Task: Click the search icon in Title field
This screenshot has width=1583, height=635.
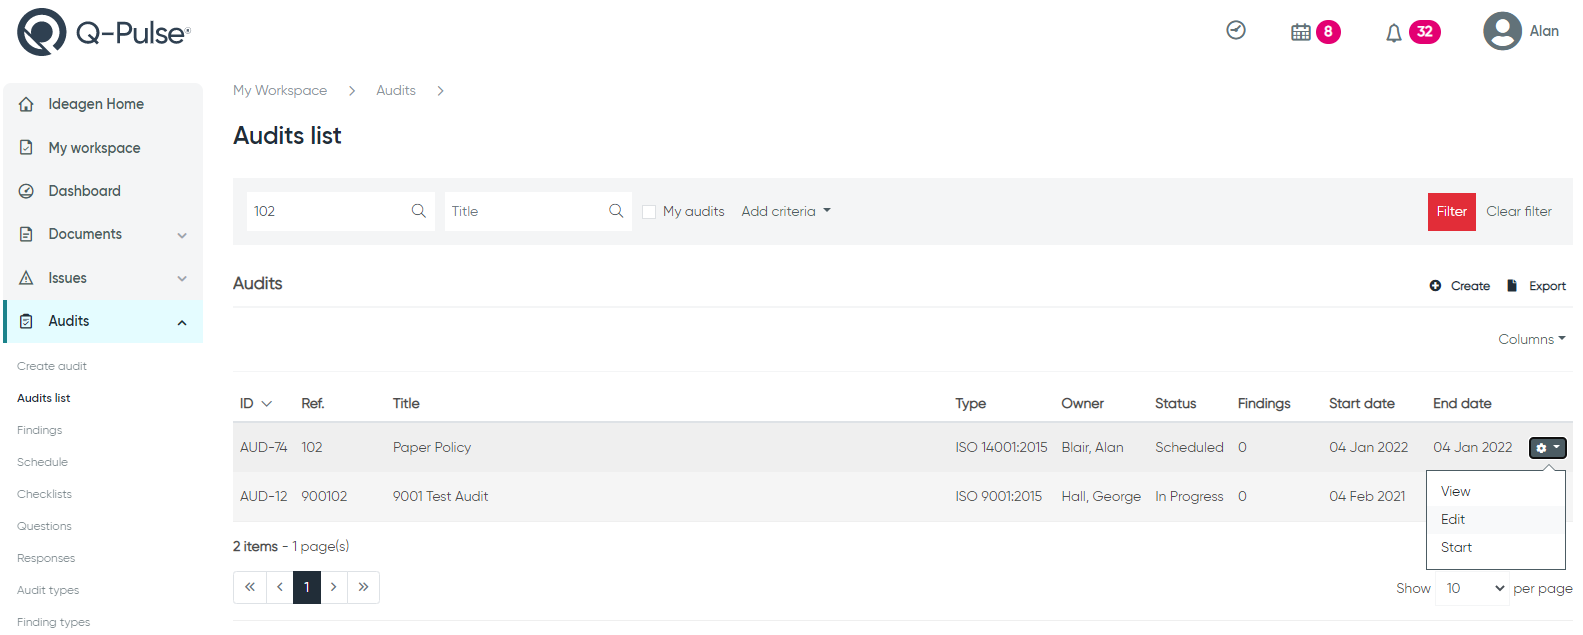Action: 616,211
